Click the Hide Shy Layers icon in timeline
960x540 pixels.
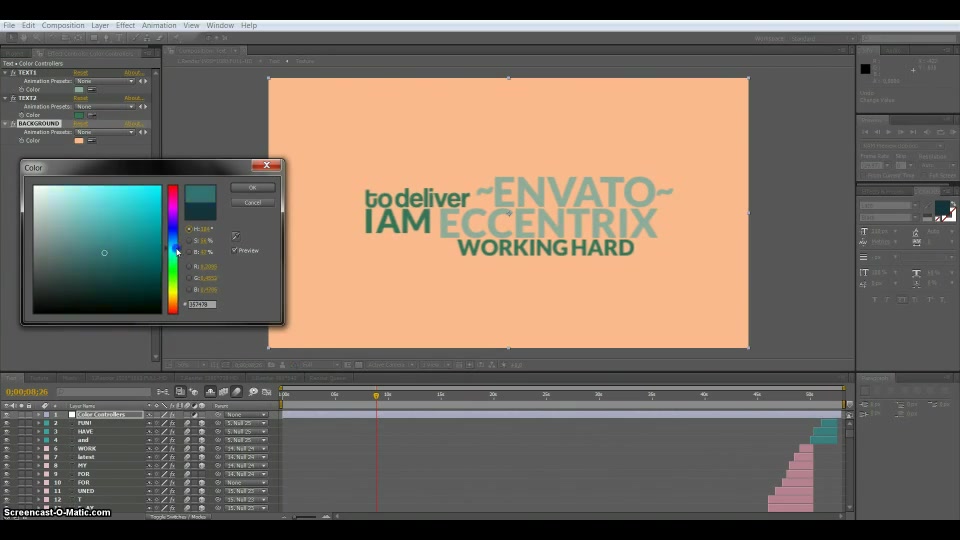pyautogui.click(x=210, y=392)
